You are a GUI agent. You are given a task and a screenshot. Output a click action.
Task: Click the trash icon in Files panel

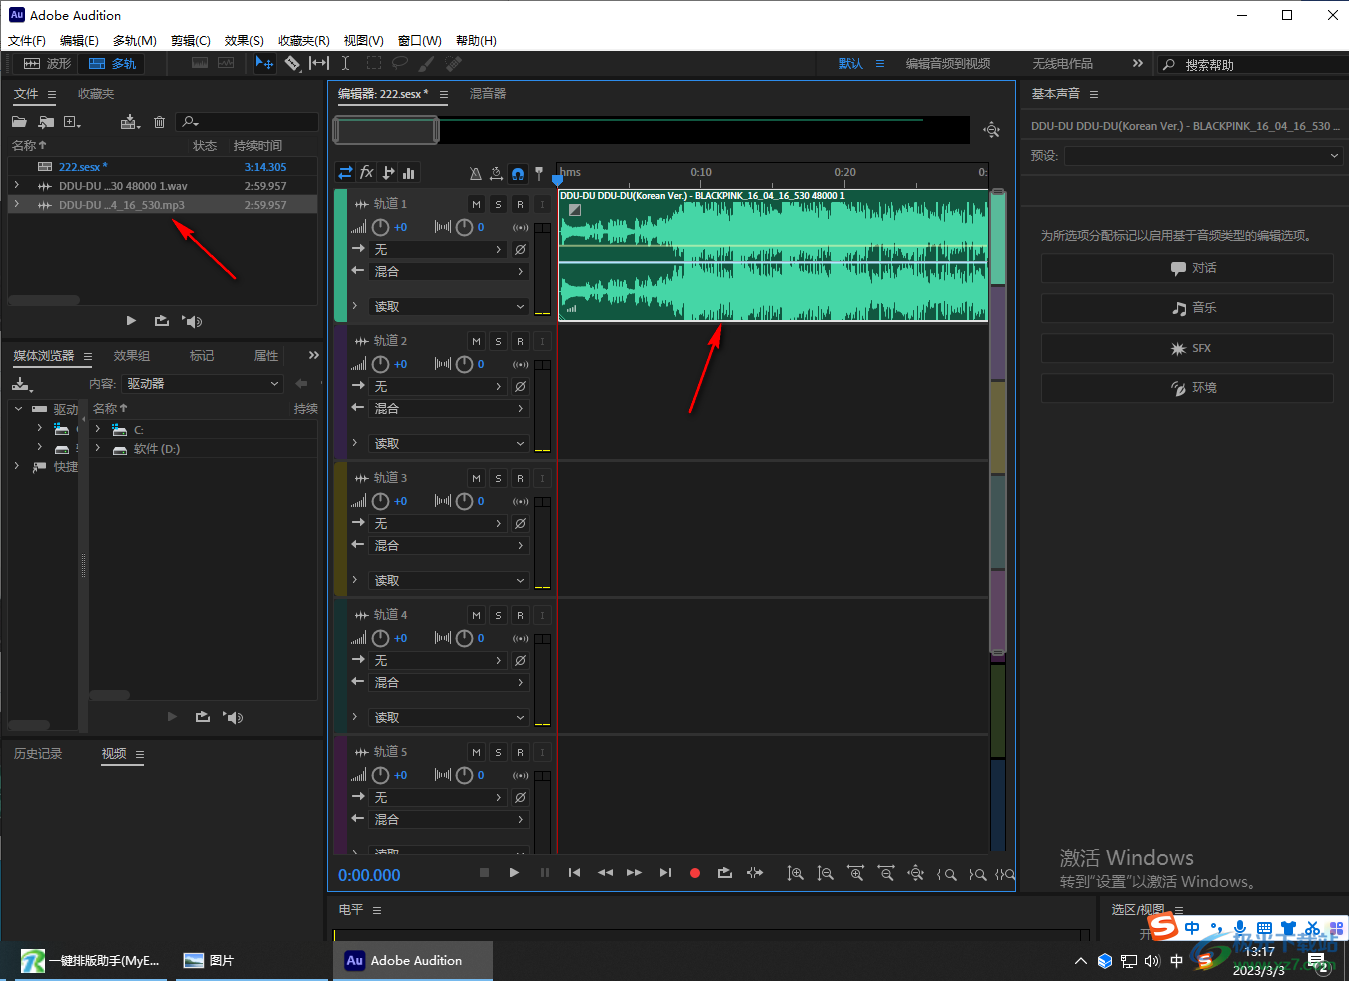coord(159,122)
